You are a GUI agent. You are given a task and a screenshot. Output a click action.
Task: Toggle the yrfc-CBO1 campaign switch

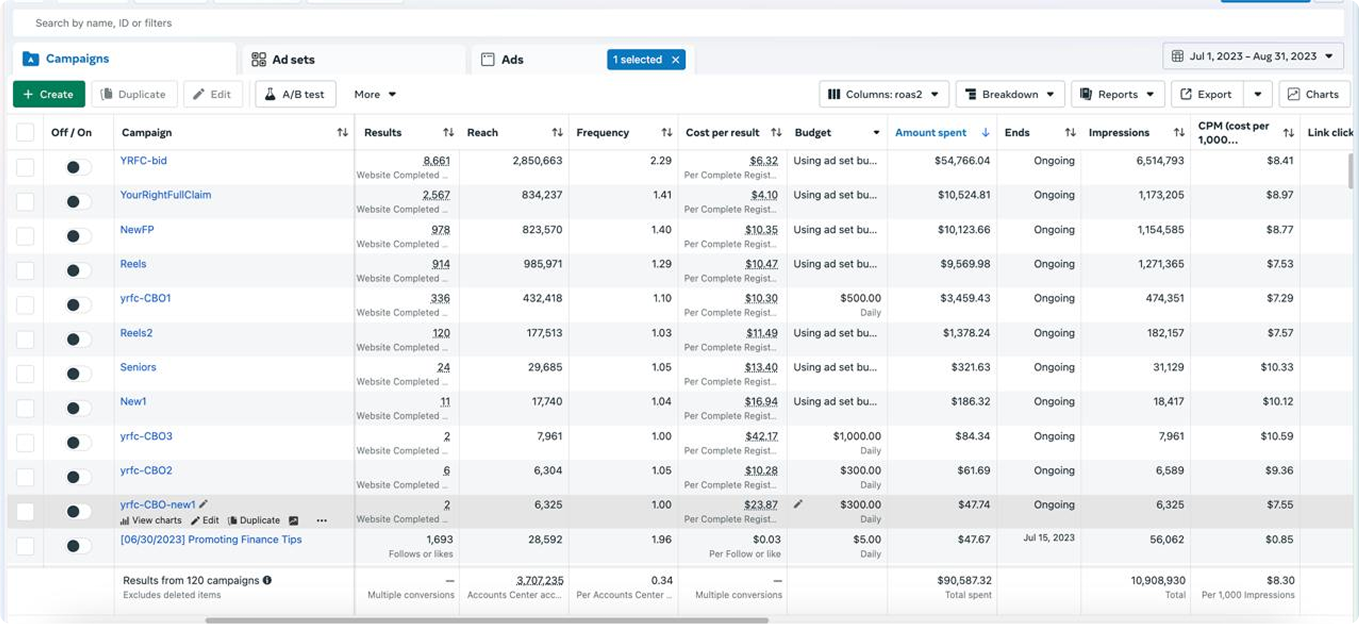pyautogui.click(x=78, y=305)
